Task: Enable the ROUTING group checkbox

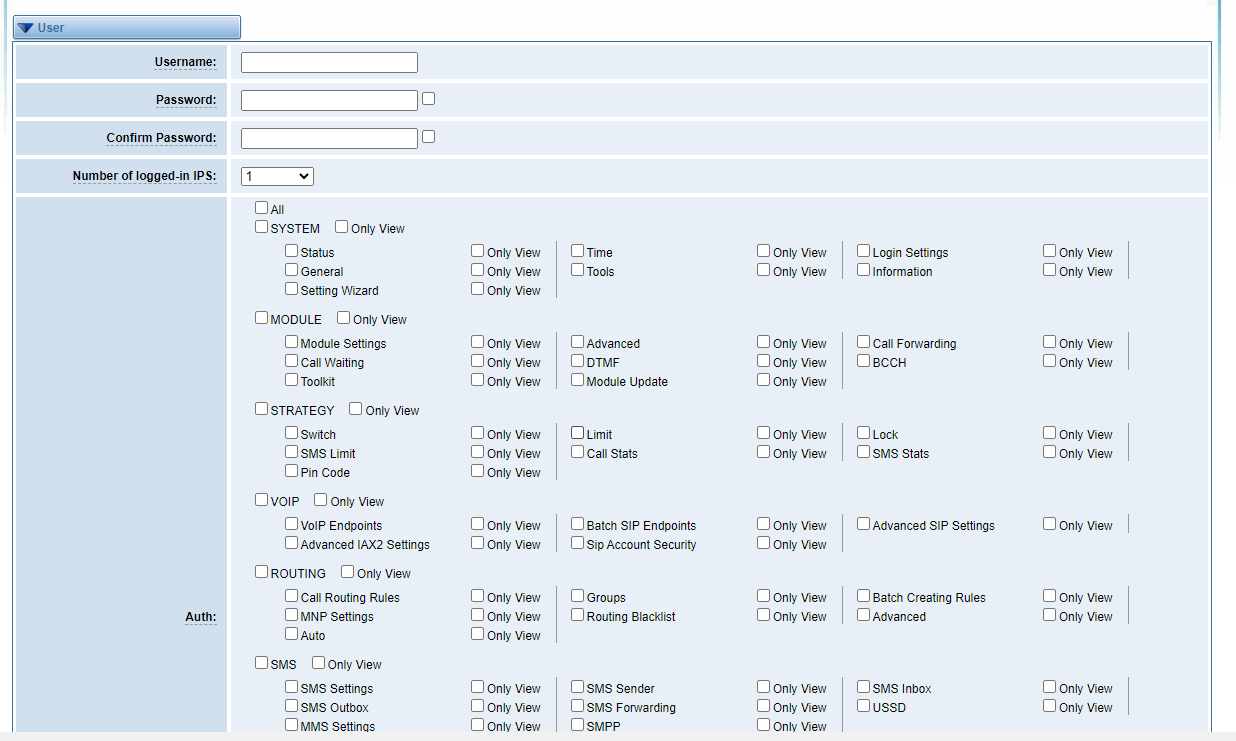Action: point(261,572)
